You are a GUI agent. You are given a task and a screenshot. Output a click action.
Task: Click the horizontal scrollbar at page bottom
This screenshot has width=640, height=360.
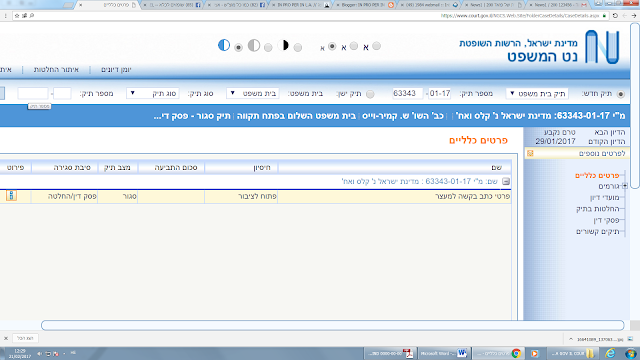[332, 325]
